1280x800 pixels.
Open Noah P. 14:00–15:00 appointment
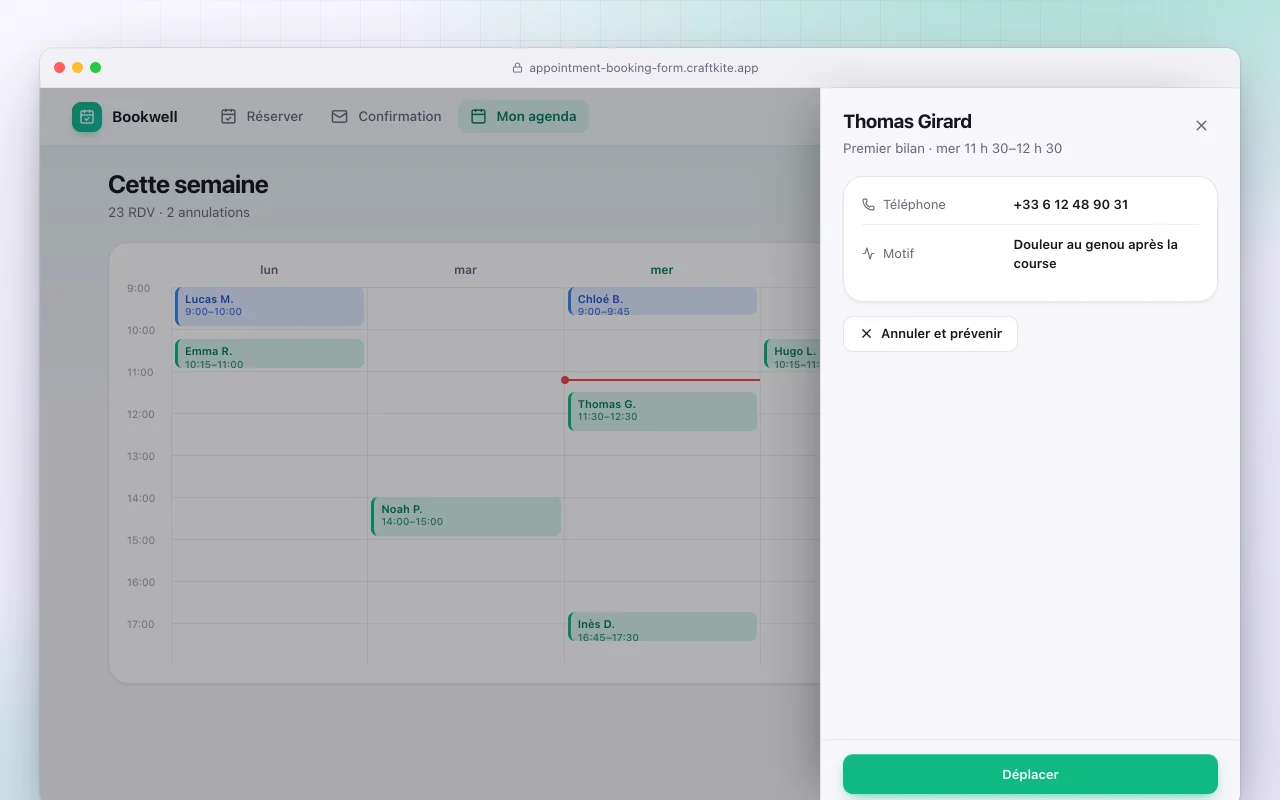pos(466,516)
